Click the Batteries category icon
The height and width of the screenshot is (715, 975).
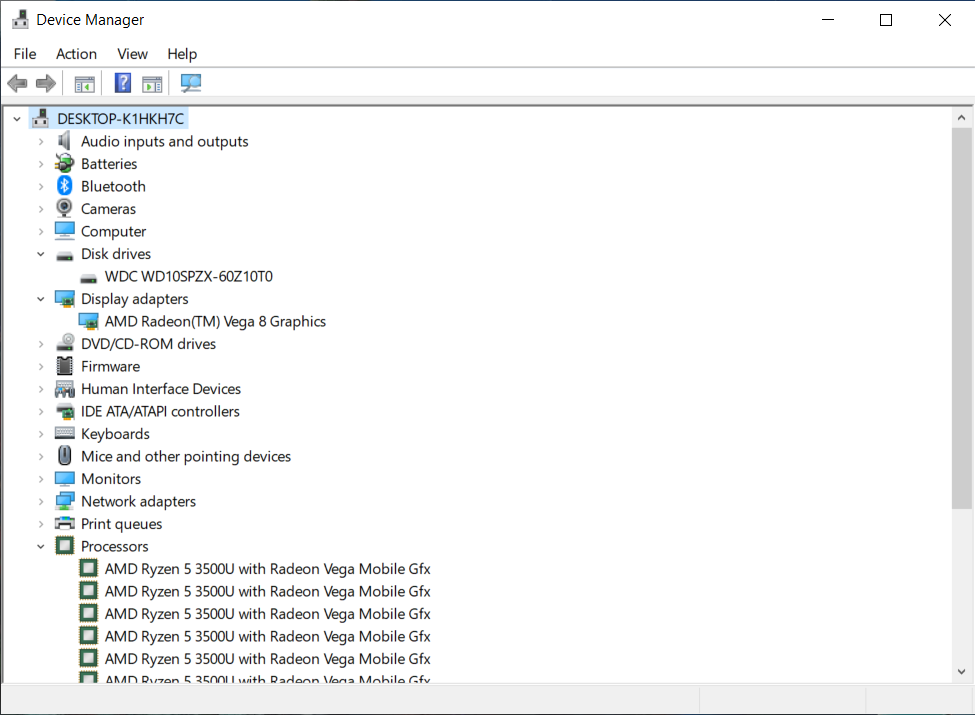[x=65, y=164]
